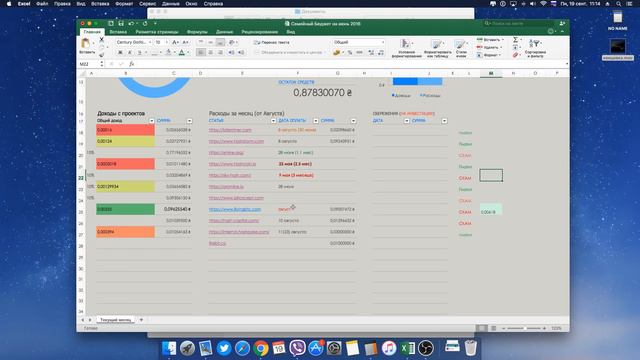Click the Clear eraser icon
Image resolution: width=640 pixels, height=360 pixels.
click(x=516, y=55)
